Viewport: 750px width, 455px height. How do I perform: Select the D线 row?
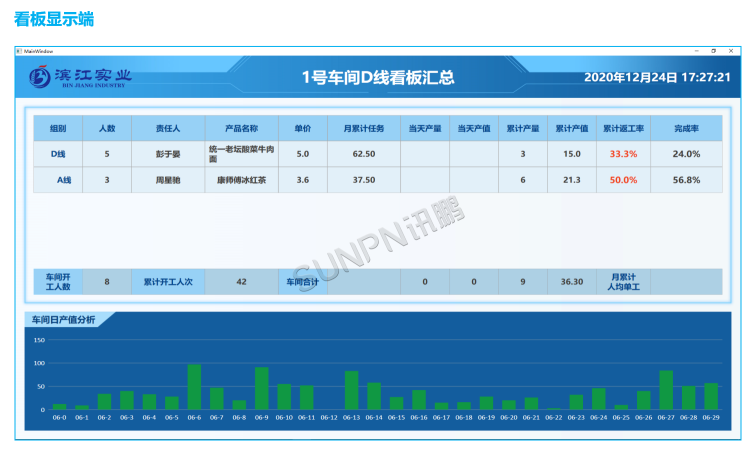tap(58, 154)
